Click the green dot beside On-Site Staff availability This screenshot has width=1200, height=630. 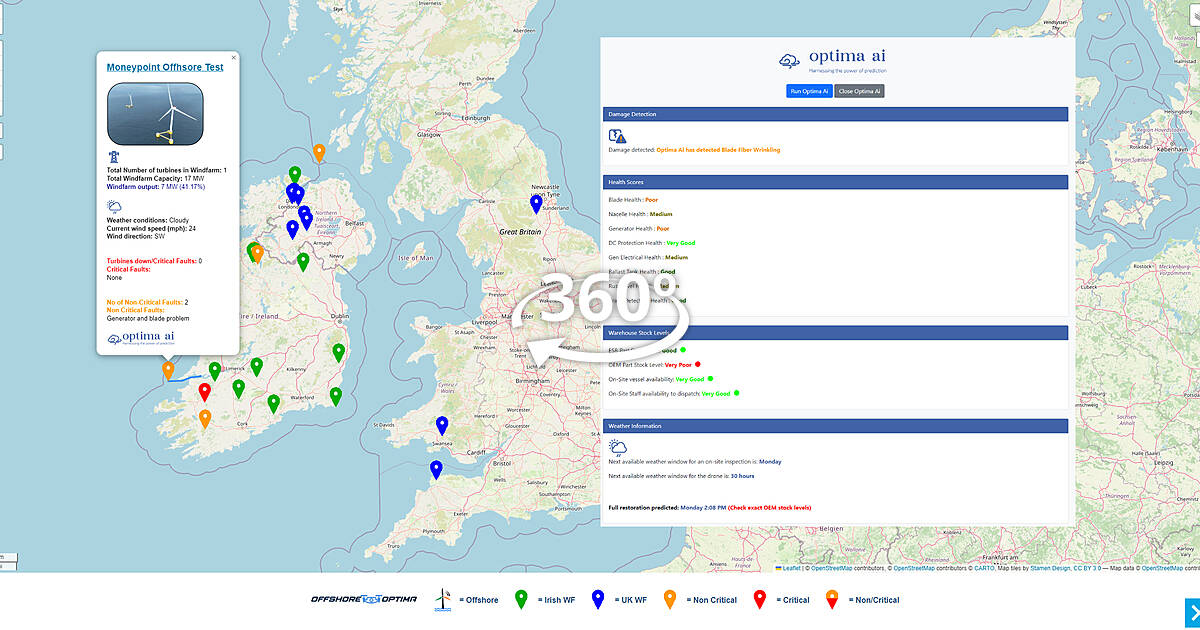[x=736, y=393]
